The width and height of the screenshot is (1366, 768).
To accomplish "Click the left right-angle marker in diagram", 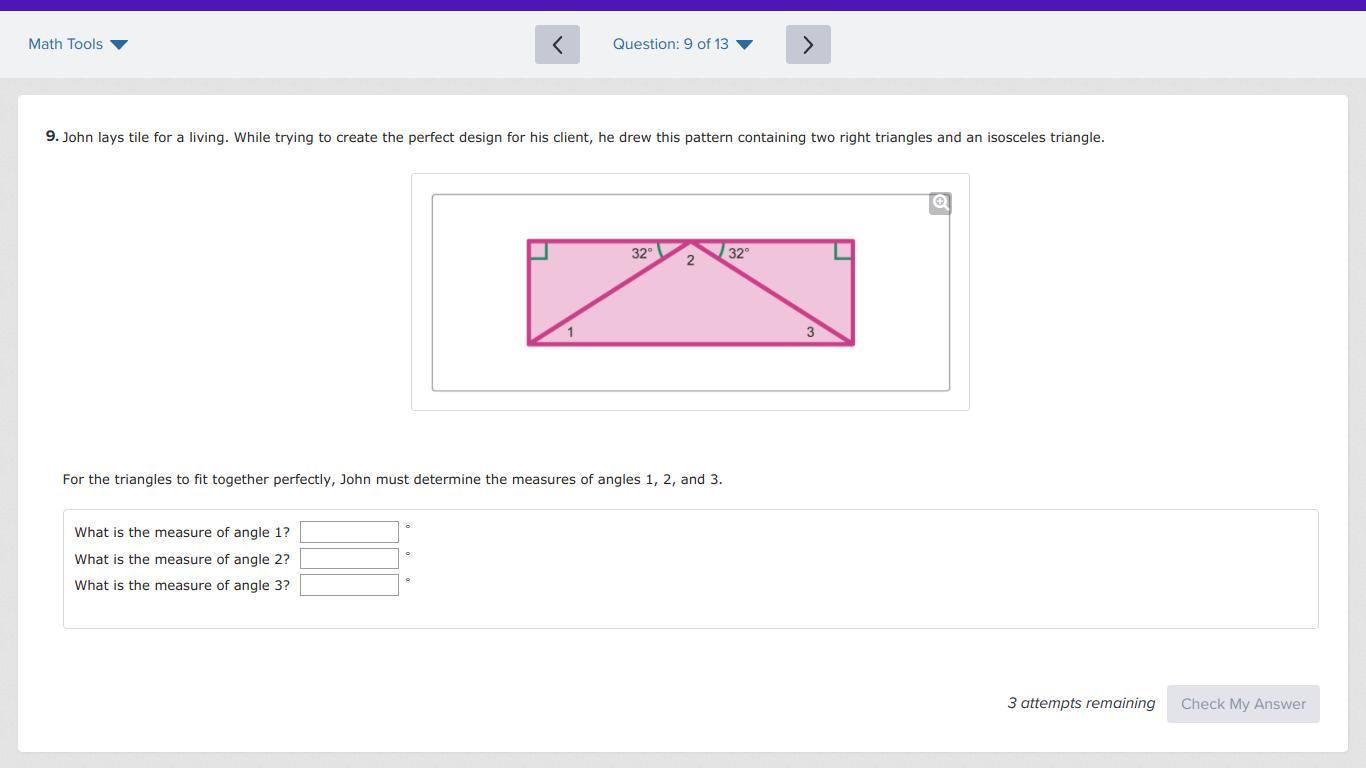I will [x=538, y=250].
